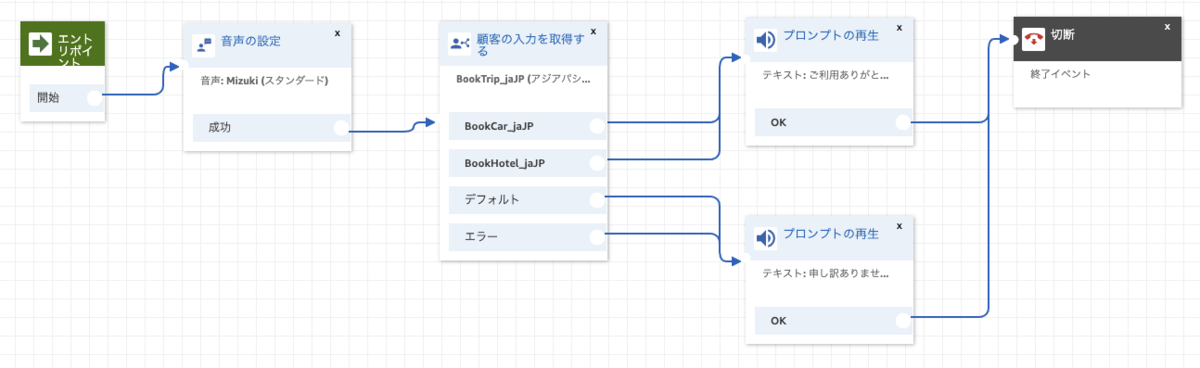Screen dimensions: 1200x368
Task: Click OK connector circle of 申し訳ありませ prompt
Action: pyautogui.click(x=903, y=321)
